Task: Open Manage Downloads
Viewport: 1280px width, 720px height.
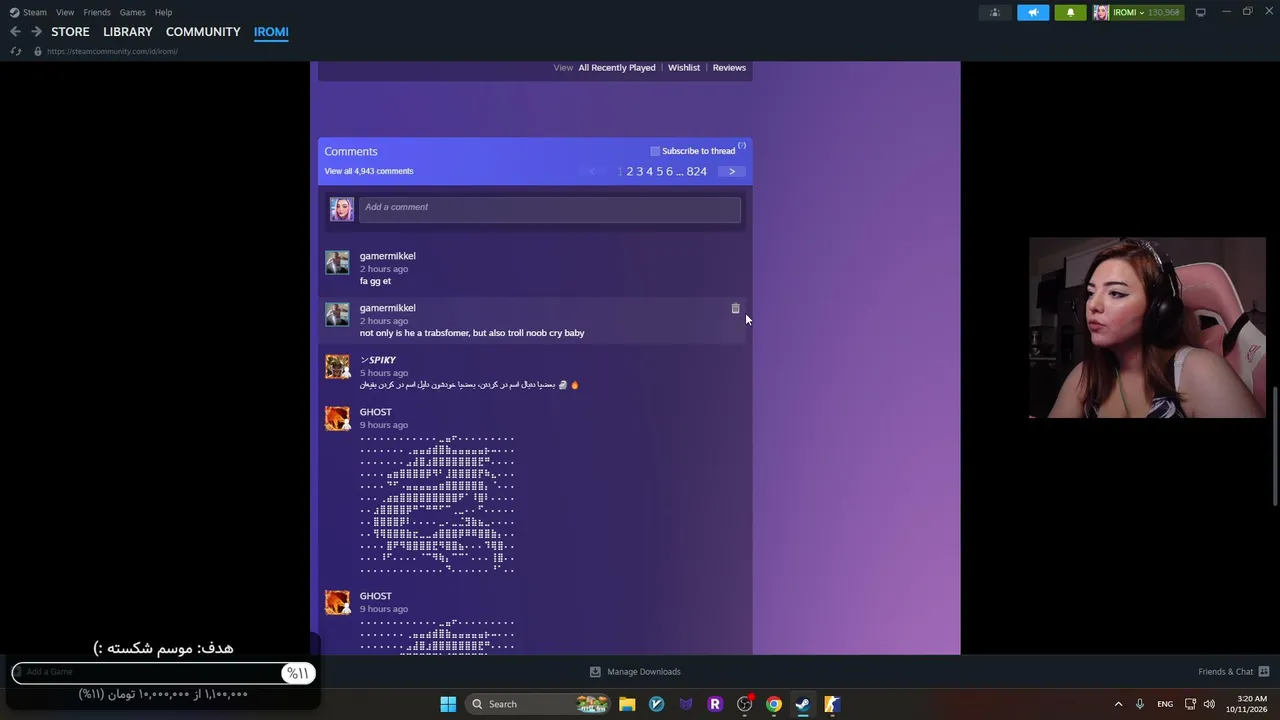Action: coord(635,672)
